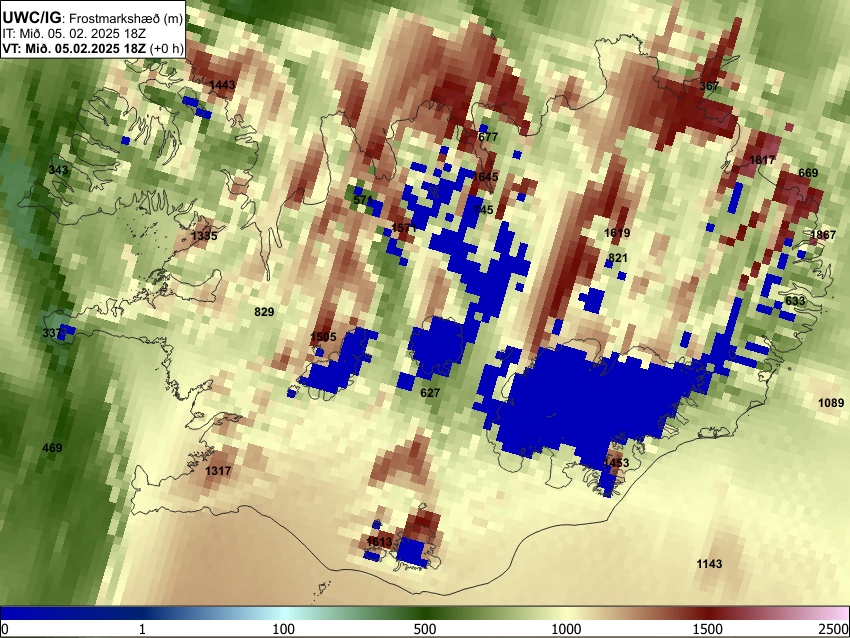
Task: Click the map value 343
Action: coord(59,170)
